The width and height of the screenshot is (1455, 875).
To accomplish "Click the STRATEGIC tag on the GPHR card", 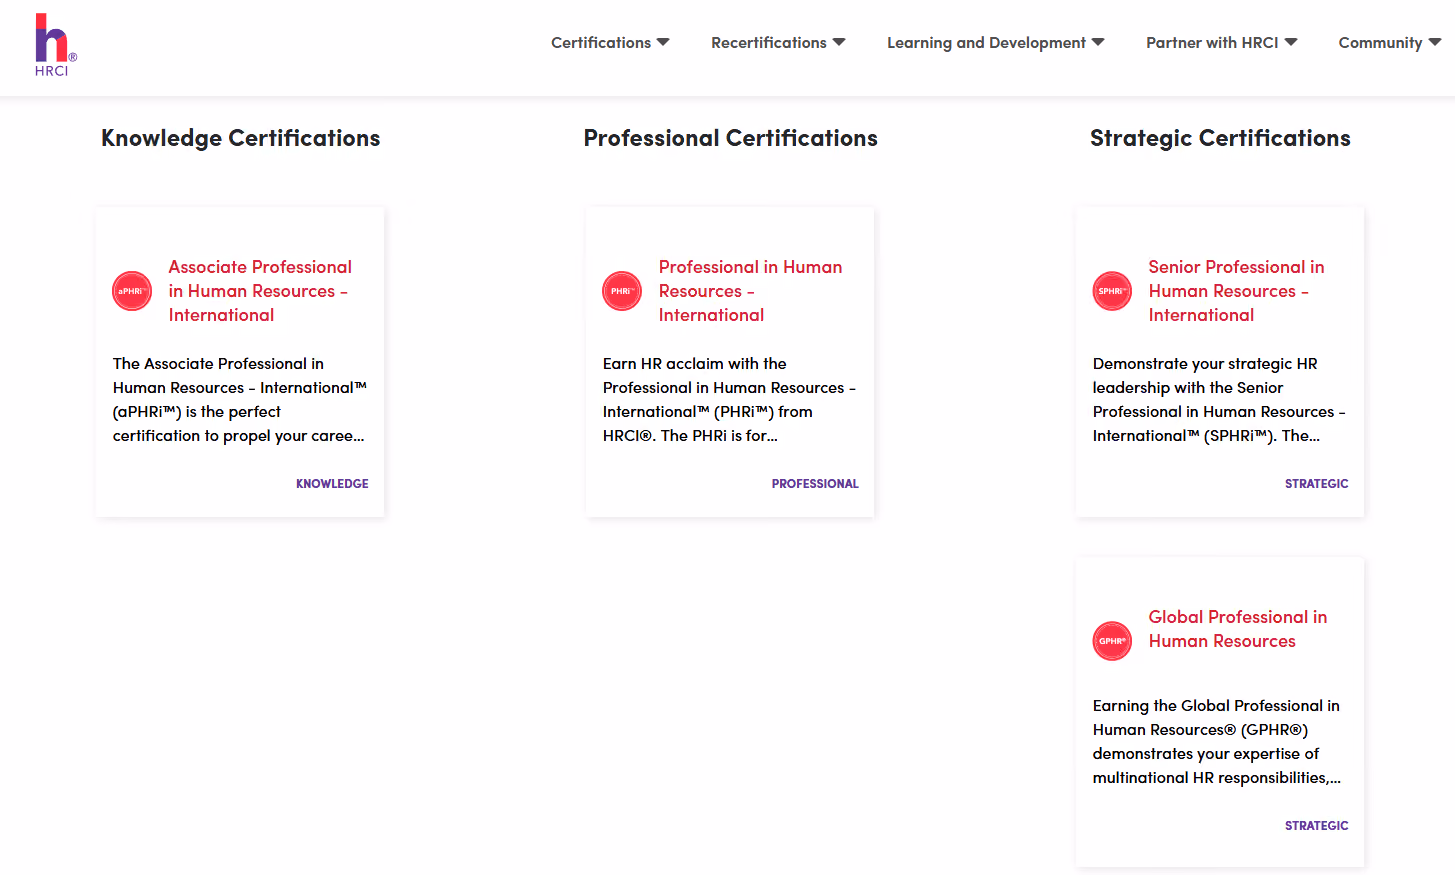I will [x=1316, y=826].
